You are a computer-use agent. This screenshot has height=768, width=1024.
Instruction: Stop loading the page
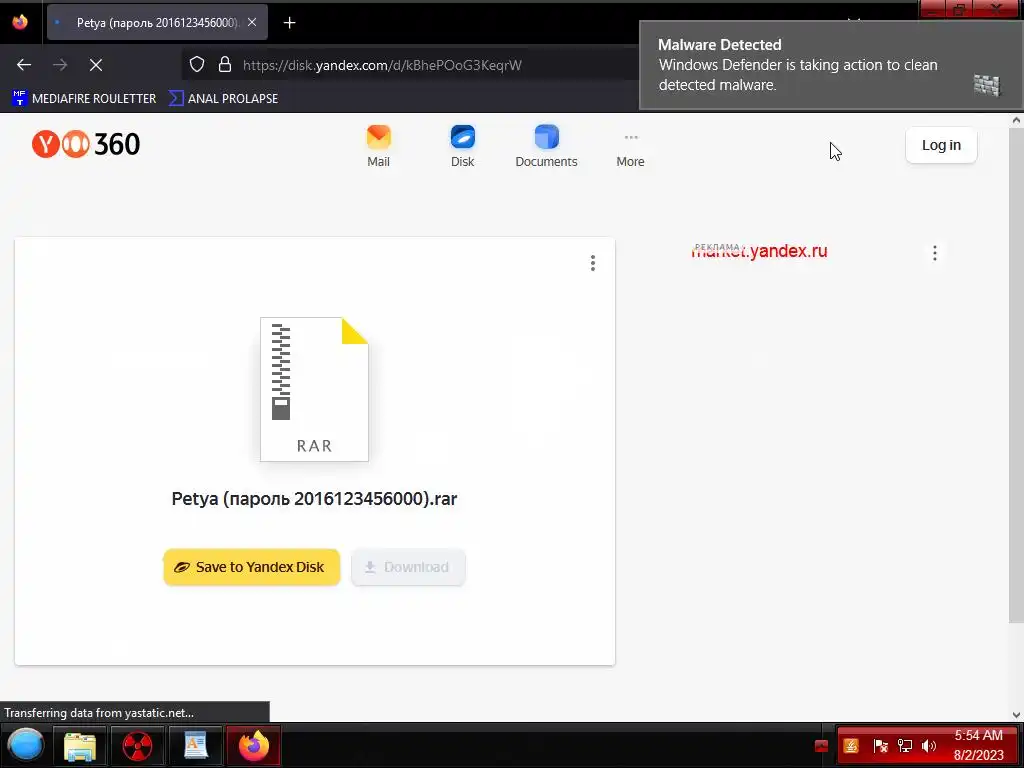pos(96,65)
